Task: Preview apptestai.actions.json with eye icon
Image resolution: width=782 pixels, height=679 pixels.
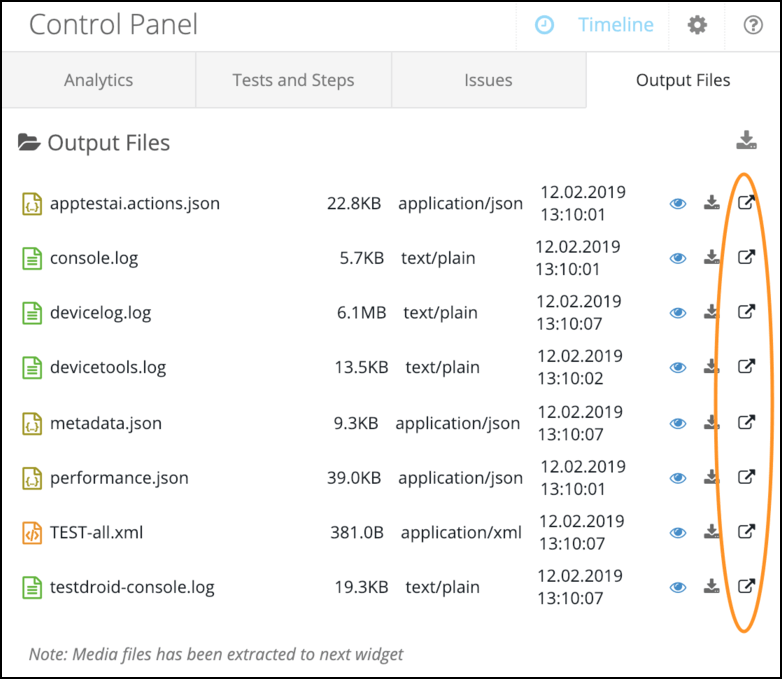Action: 678,204
